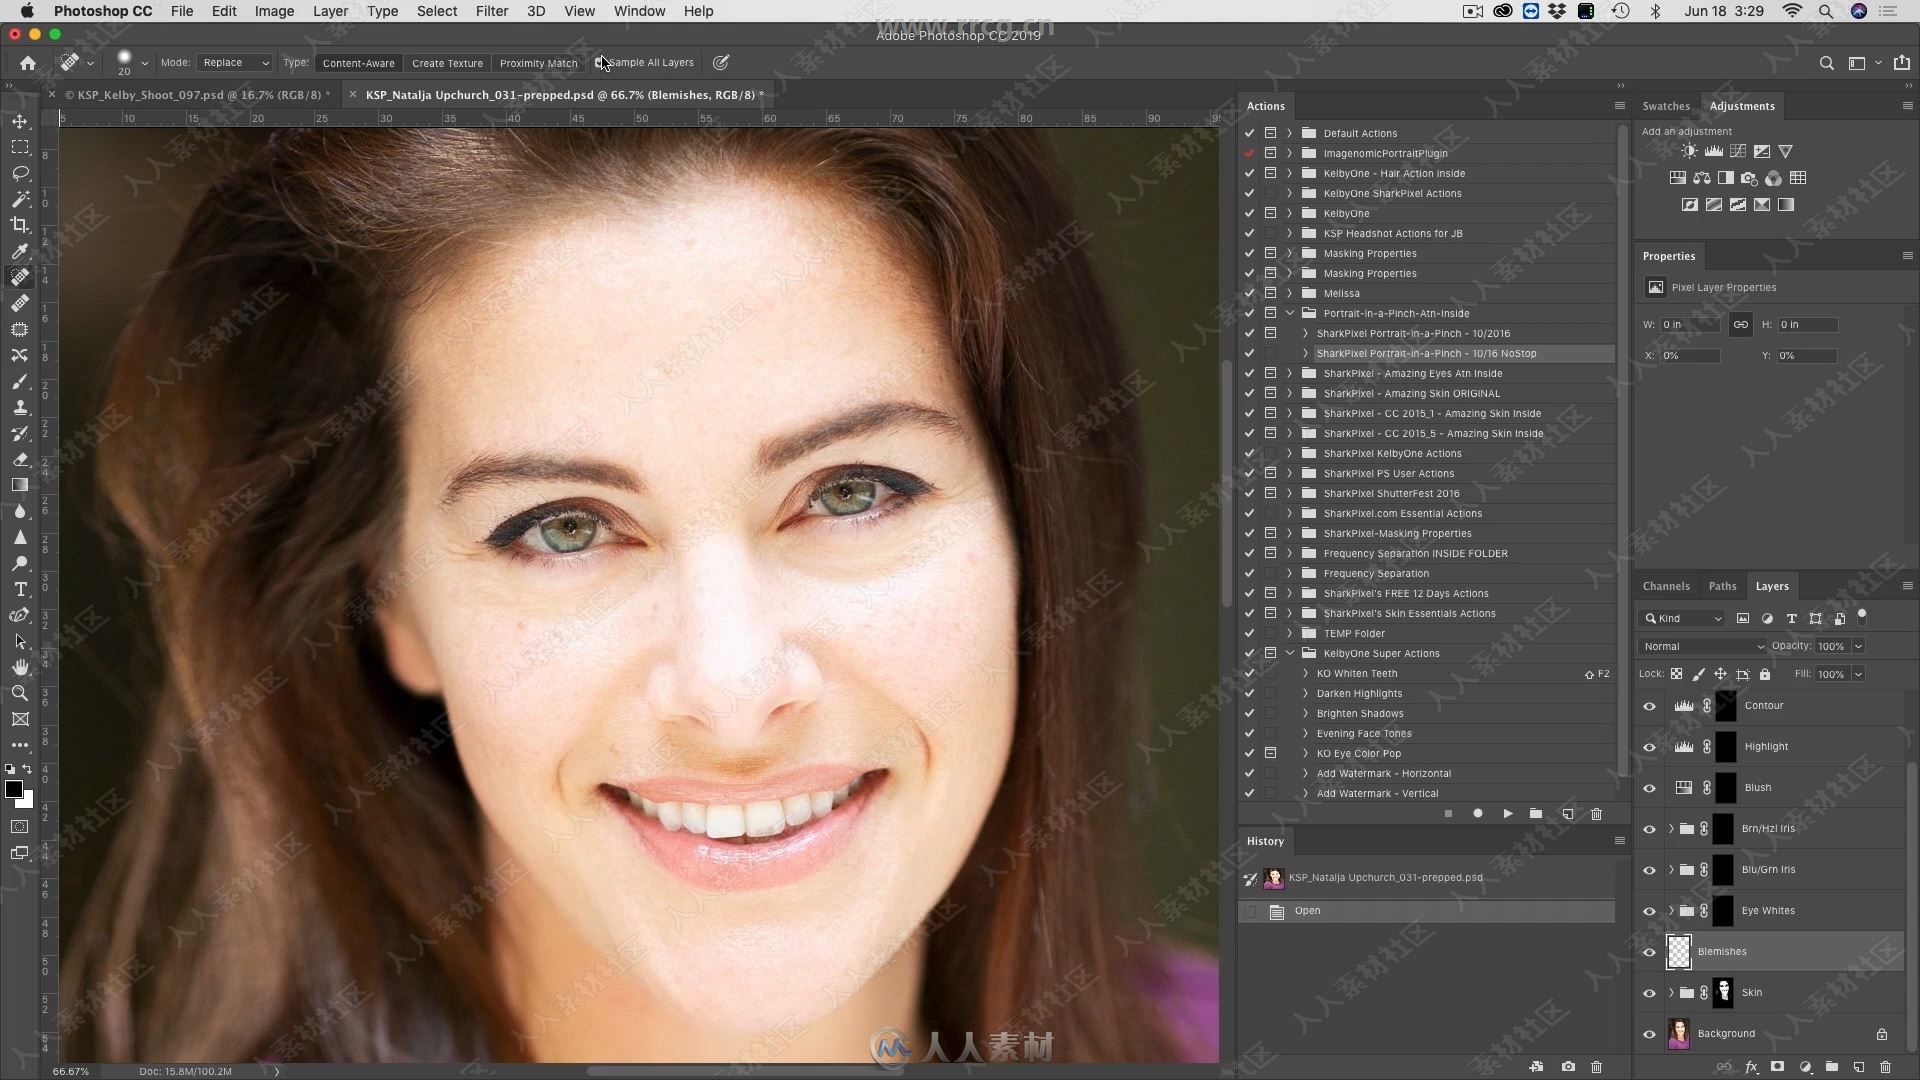1920x1080 pixels.
Task: Open the Filter menu
Action: pyautogui.click(x=491, y=11)
